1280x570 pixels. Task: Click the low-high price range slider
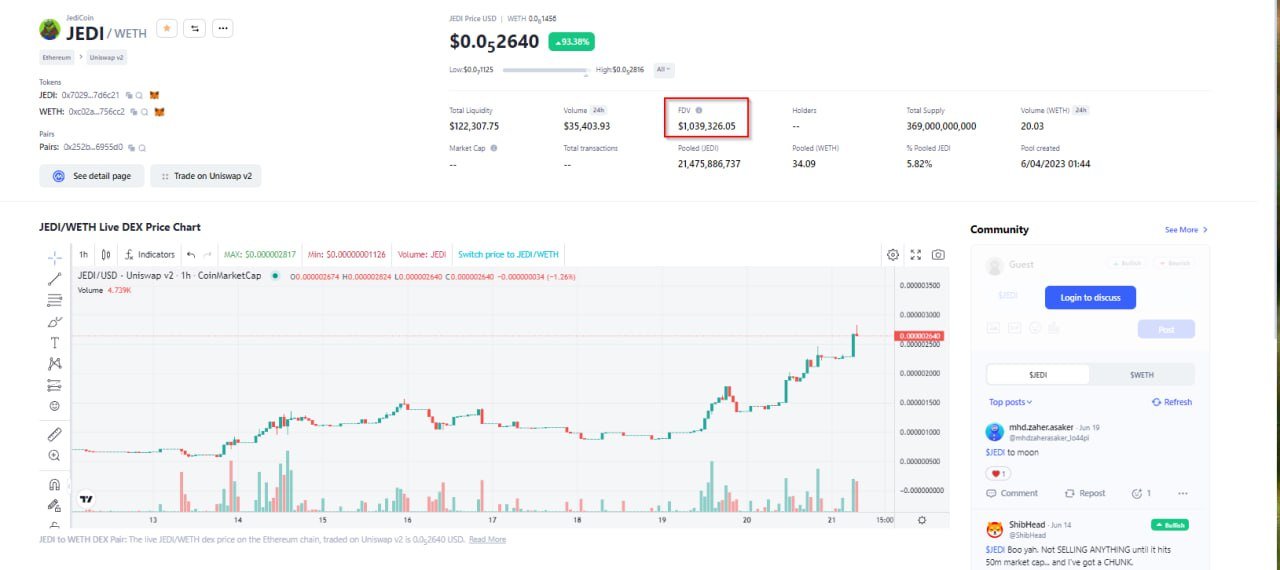(x=545, y=70)
